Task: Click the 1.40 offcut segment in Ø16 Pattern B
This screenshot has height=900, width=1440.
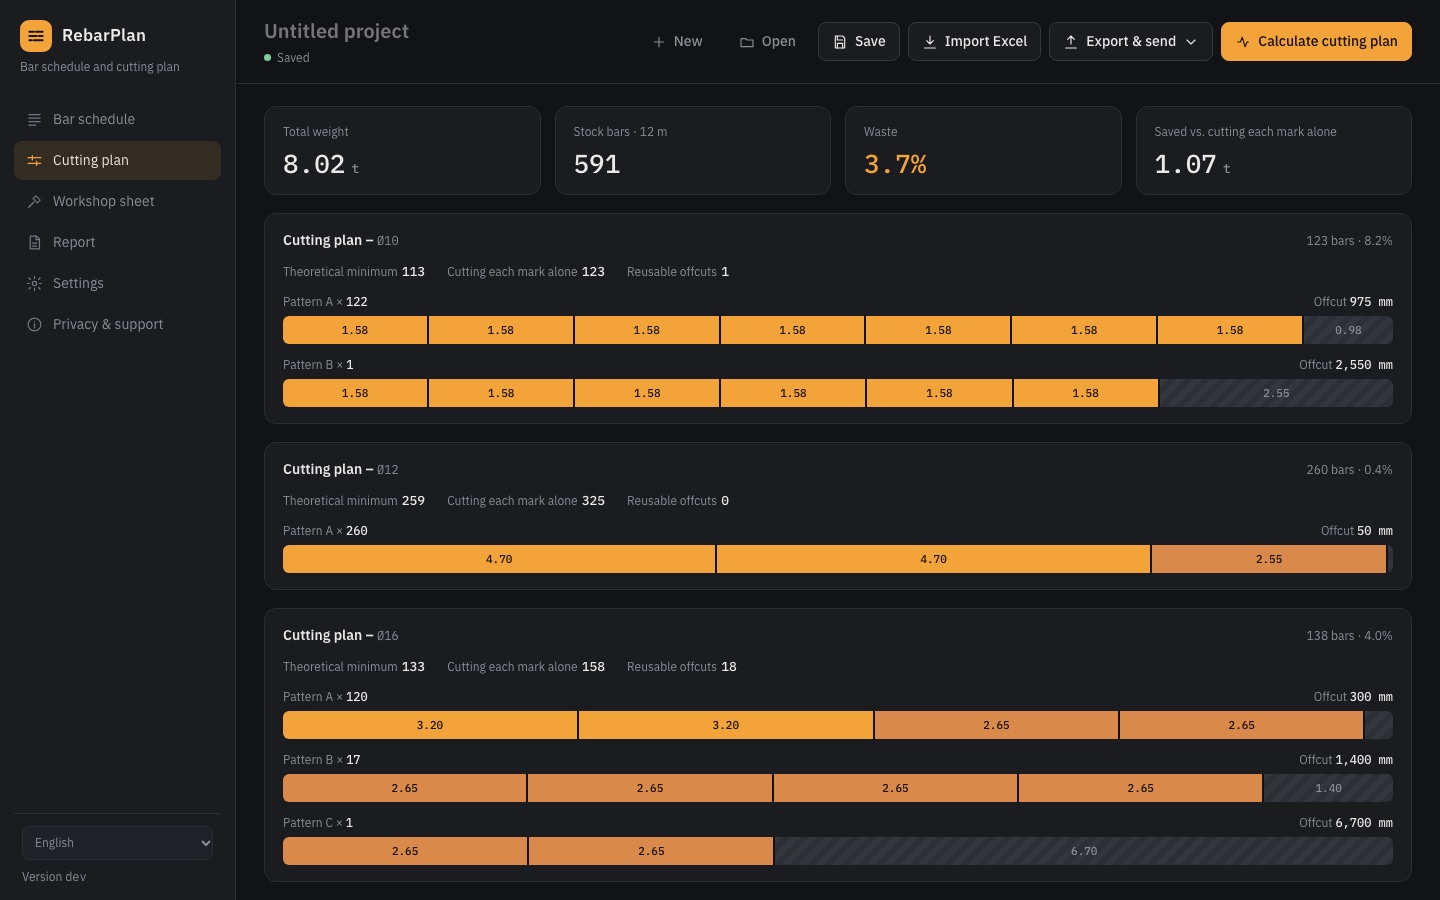Action: click(1328, 788)
